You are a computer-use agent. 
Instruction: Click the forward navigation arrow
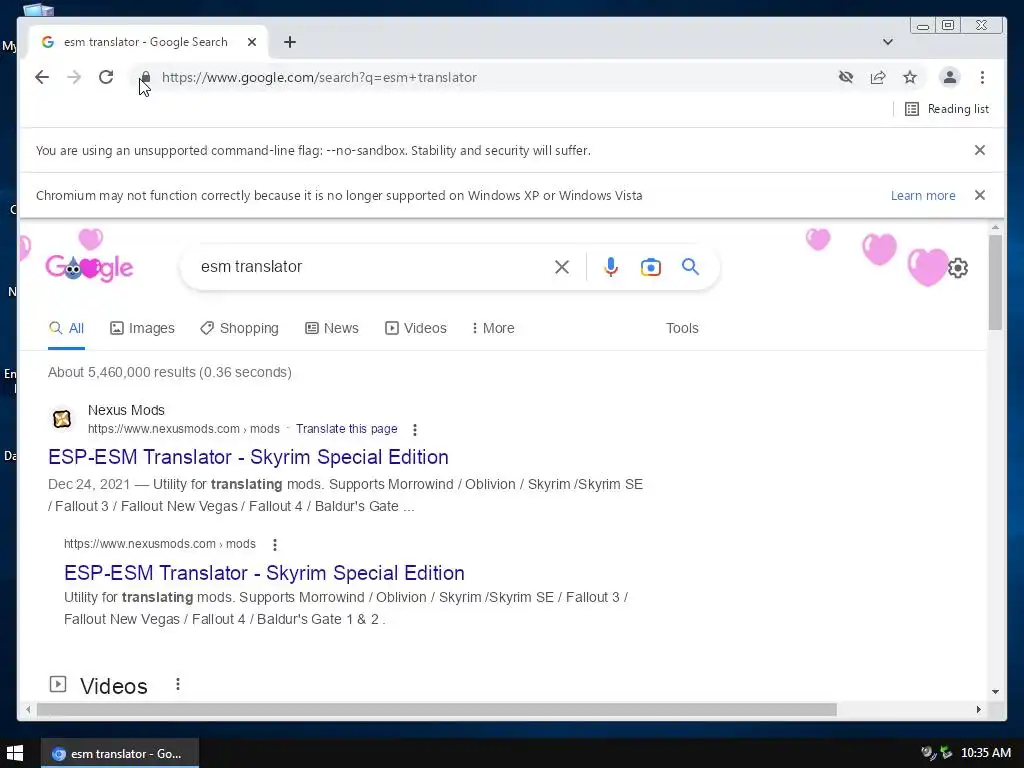click(x=74, y=77)
